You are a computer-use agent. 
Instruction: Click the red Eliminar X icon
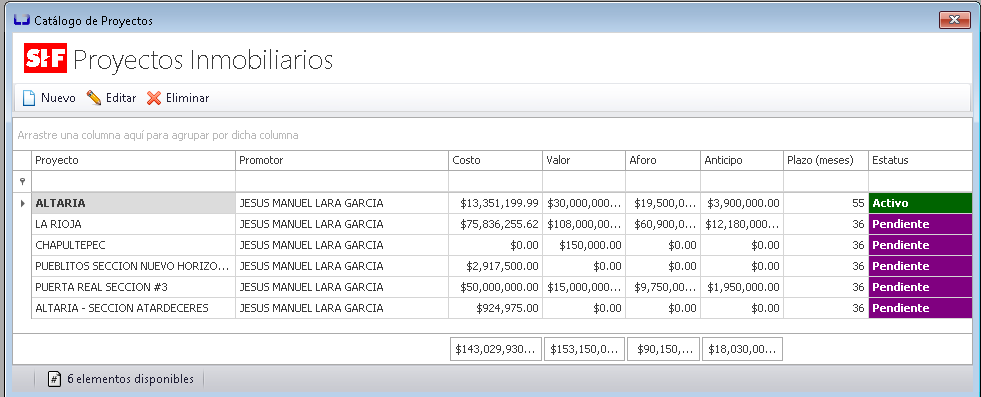pyautogui.click(x=154, y=98)
